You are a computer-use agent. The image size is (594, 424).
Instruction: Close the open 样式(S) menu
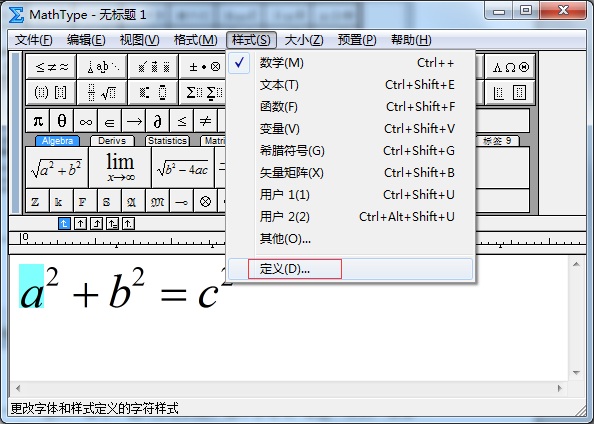252,40
